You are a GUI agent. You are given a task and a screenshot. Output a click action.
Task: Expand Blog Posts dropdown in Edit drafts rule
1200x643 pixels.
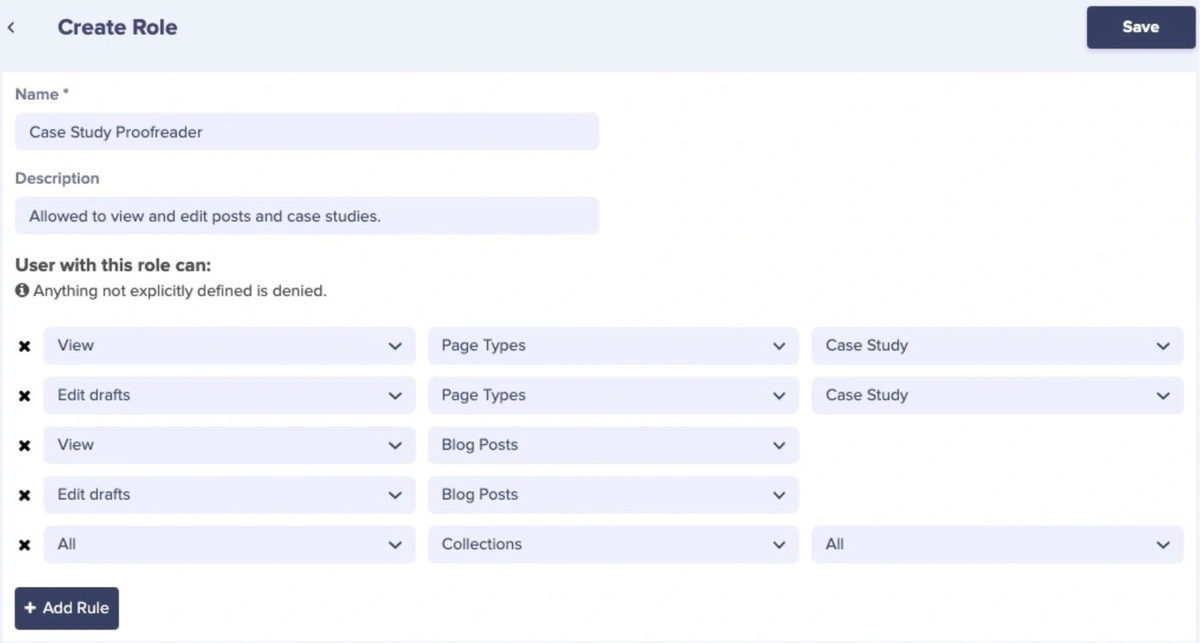[613, 494]
